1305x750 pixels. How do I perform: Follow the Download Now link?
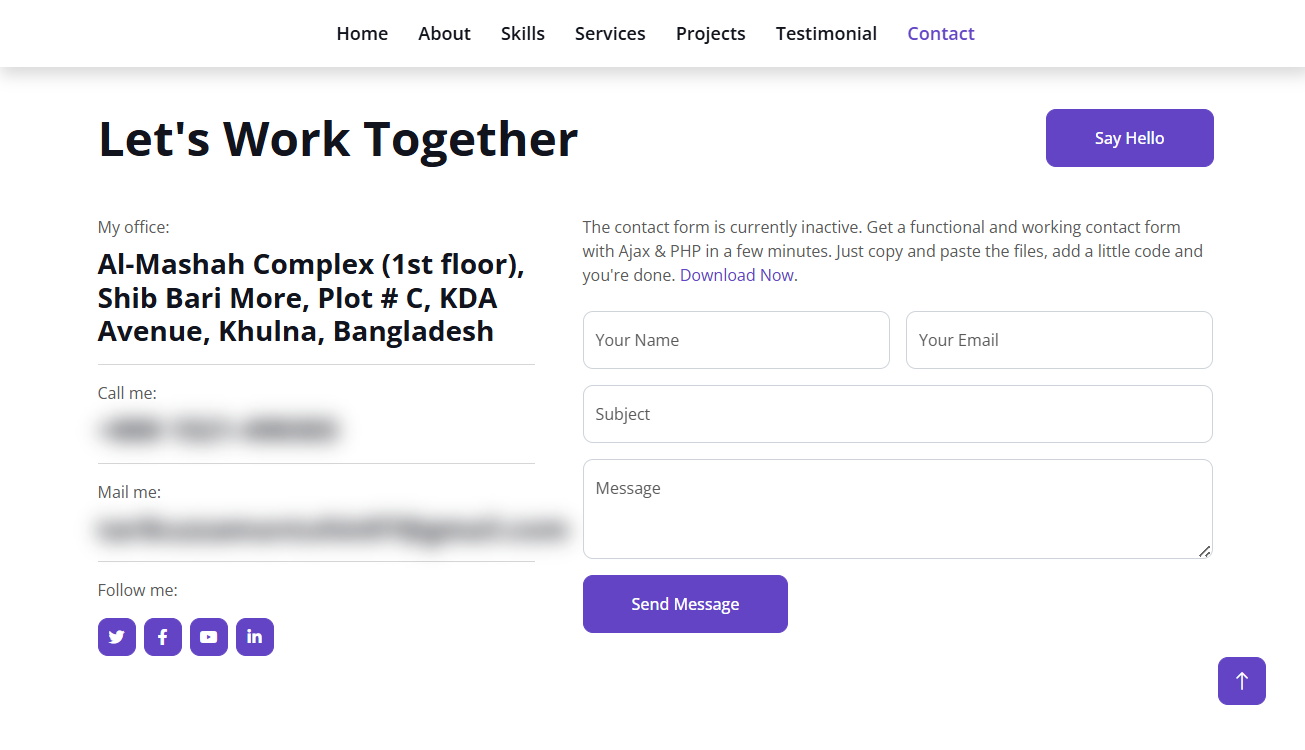pyautogui.click(x=737, y=275)
